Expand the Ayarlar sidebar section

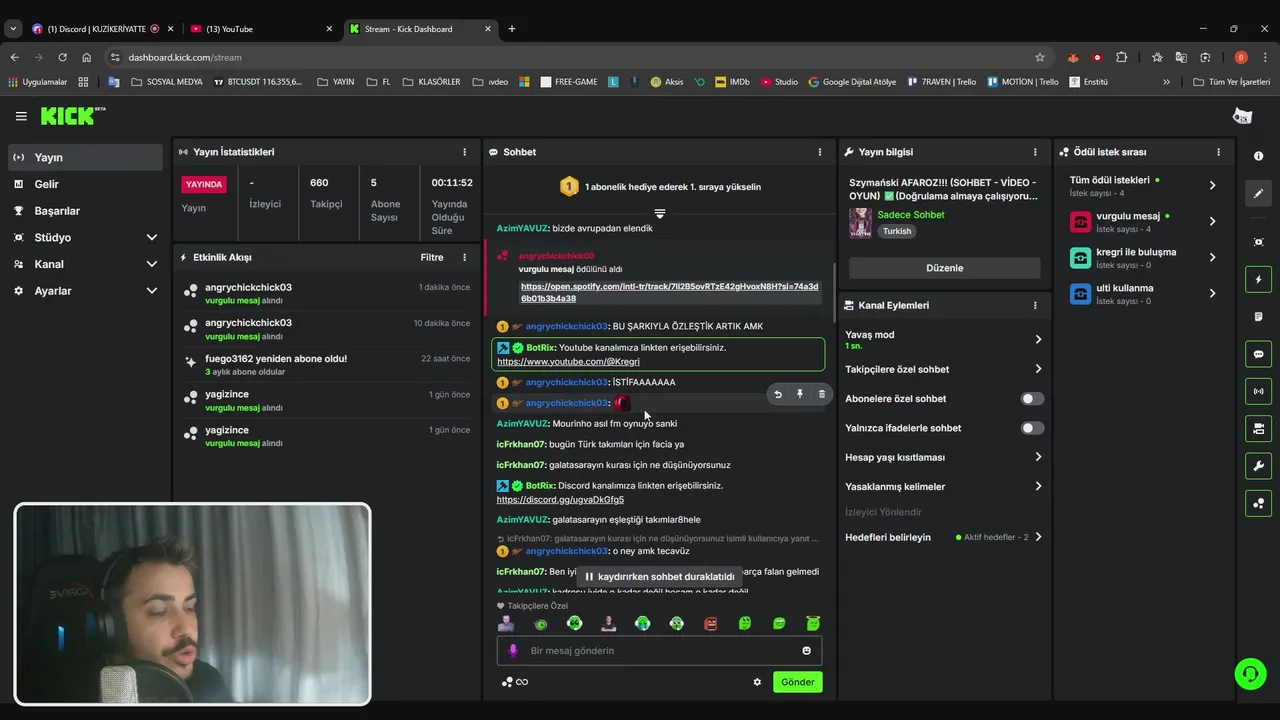click(x=152, y=291)
